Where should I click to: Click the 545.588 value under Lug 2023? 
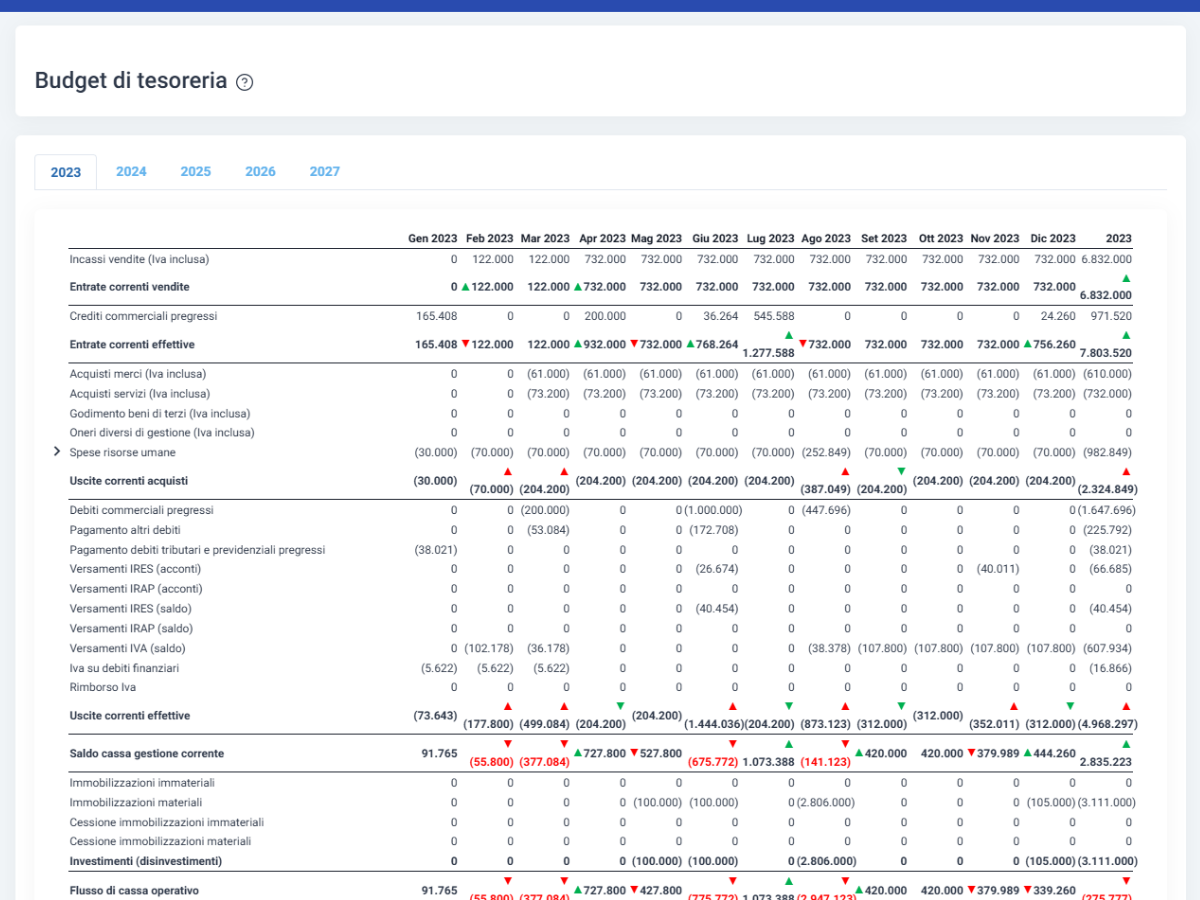(774, 316)
